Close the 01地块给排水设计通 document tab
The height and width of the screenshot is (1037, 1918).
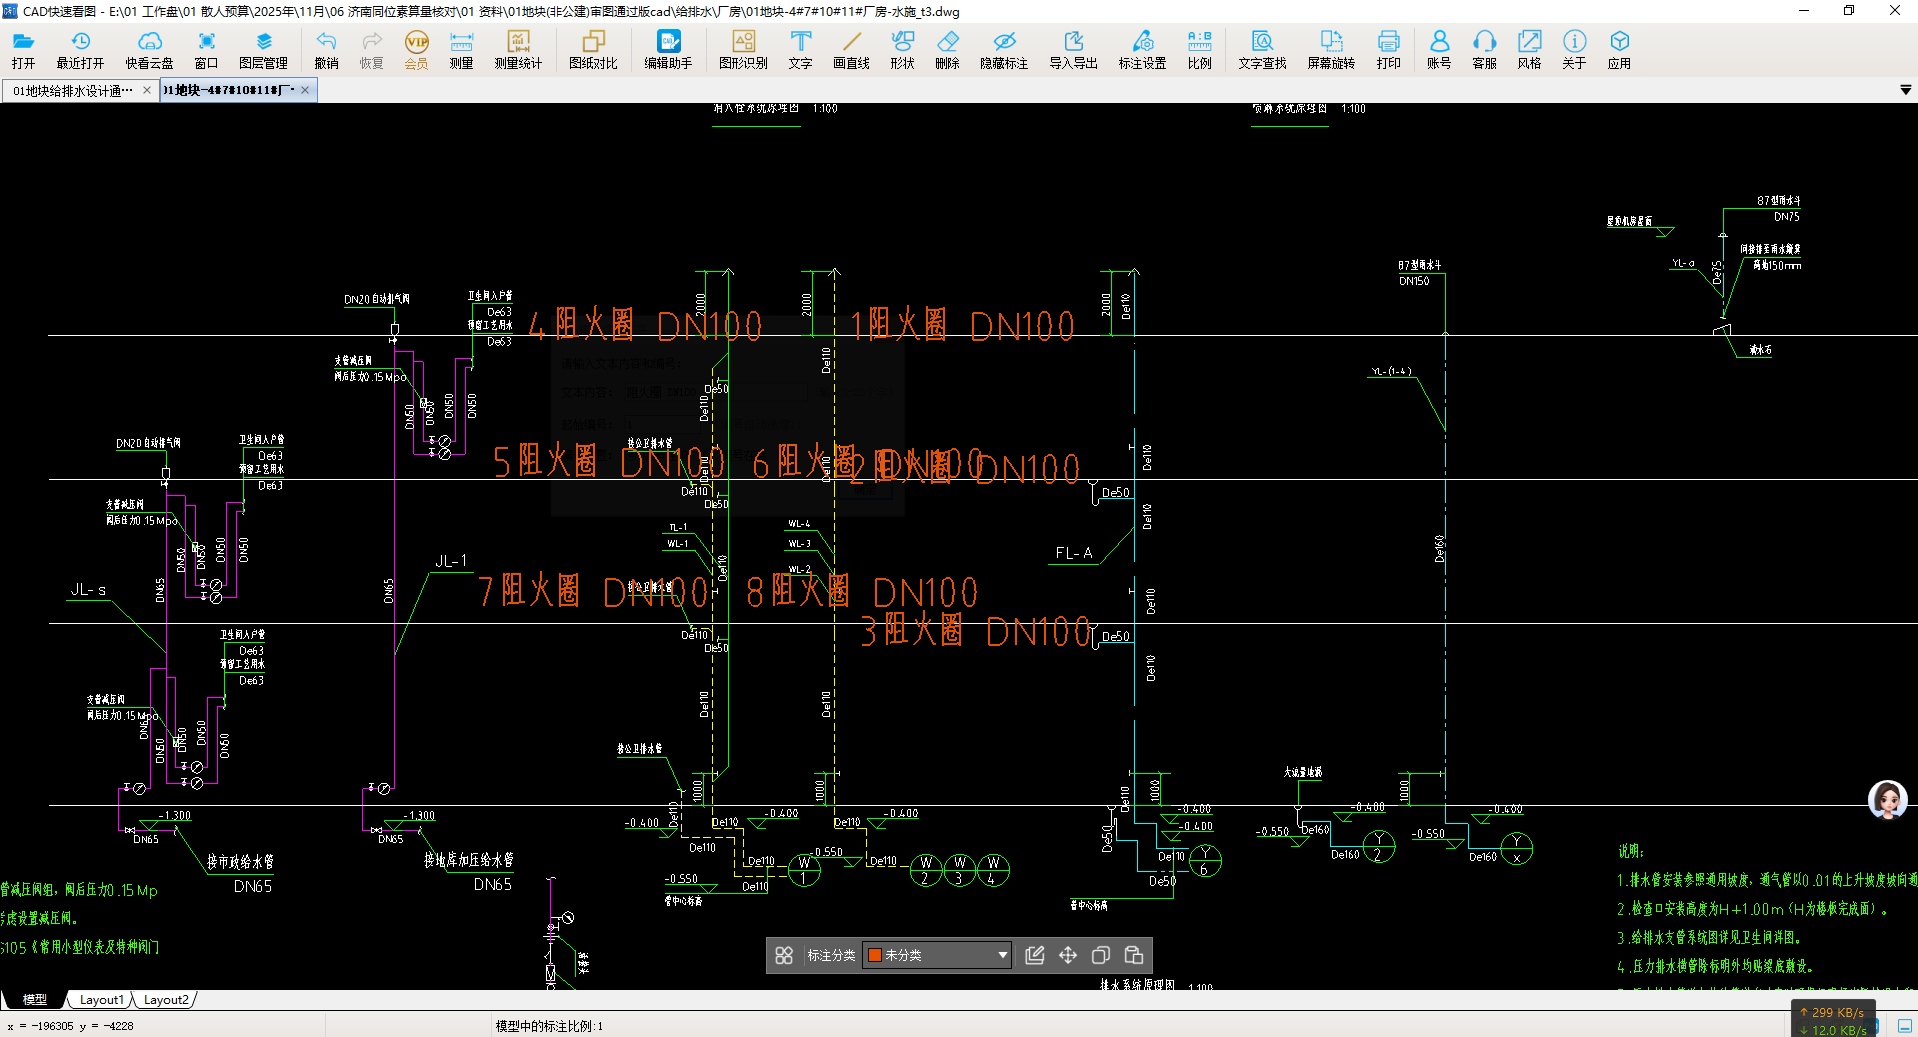147,90
